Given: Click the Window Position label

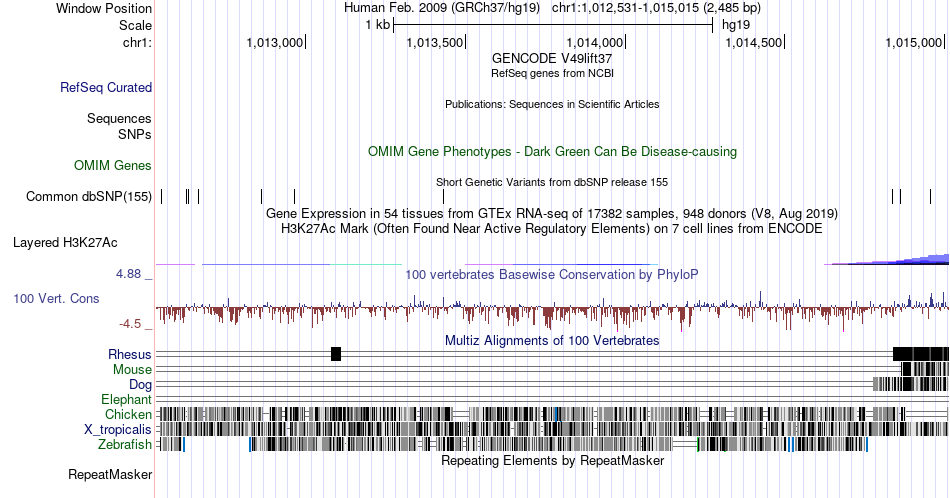Looking at the screenshot, I should (x=104, y=8).
